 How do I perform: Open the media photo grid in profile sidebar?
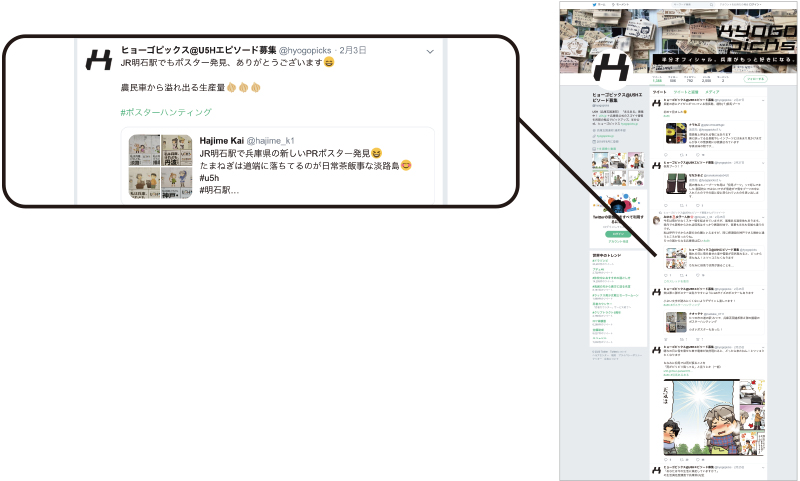[617, 172]
